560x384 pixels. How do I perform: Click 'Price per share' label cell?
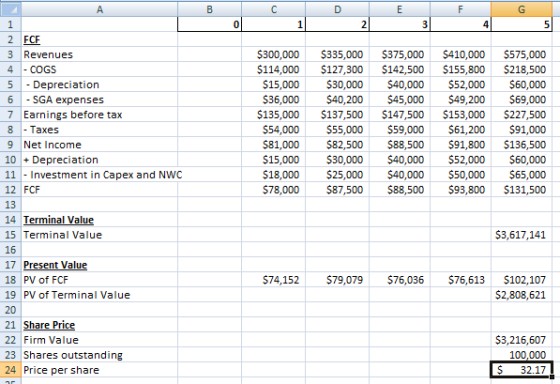pyautogui.click(x=100, y=370)
